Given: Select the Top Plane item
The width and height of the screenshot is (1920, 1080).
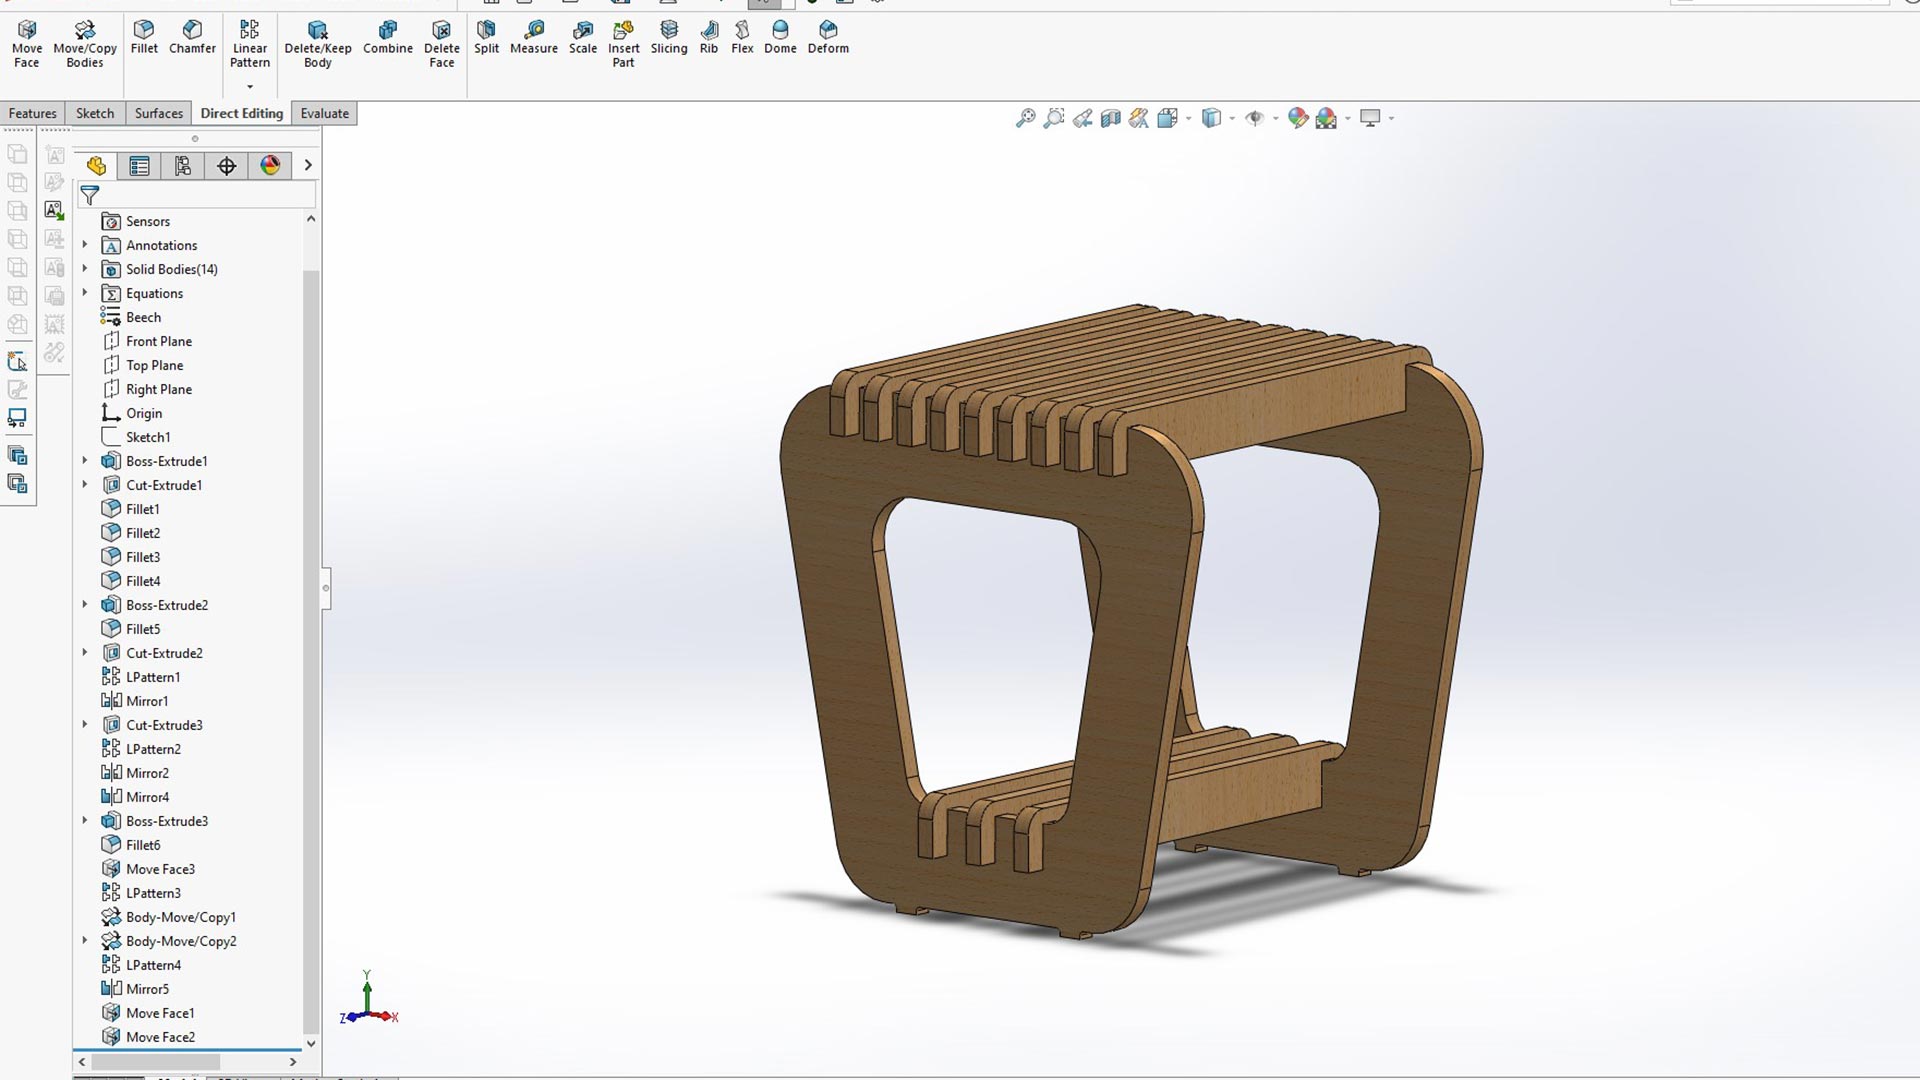Looking at the screenshot, I should pyautogui.click(x=143, y=365).
